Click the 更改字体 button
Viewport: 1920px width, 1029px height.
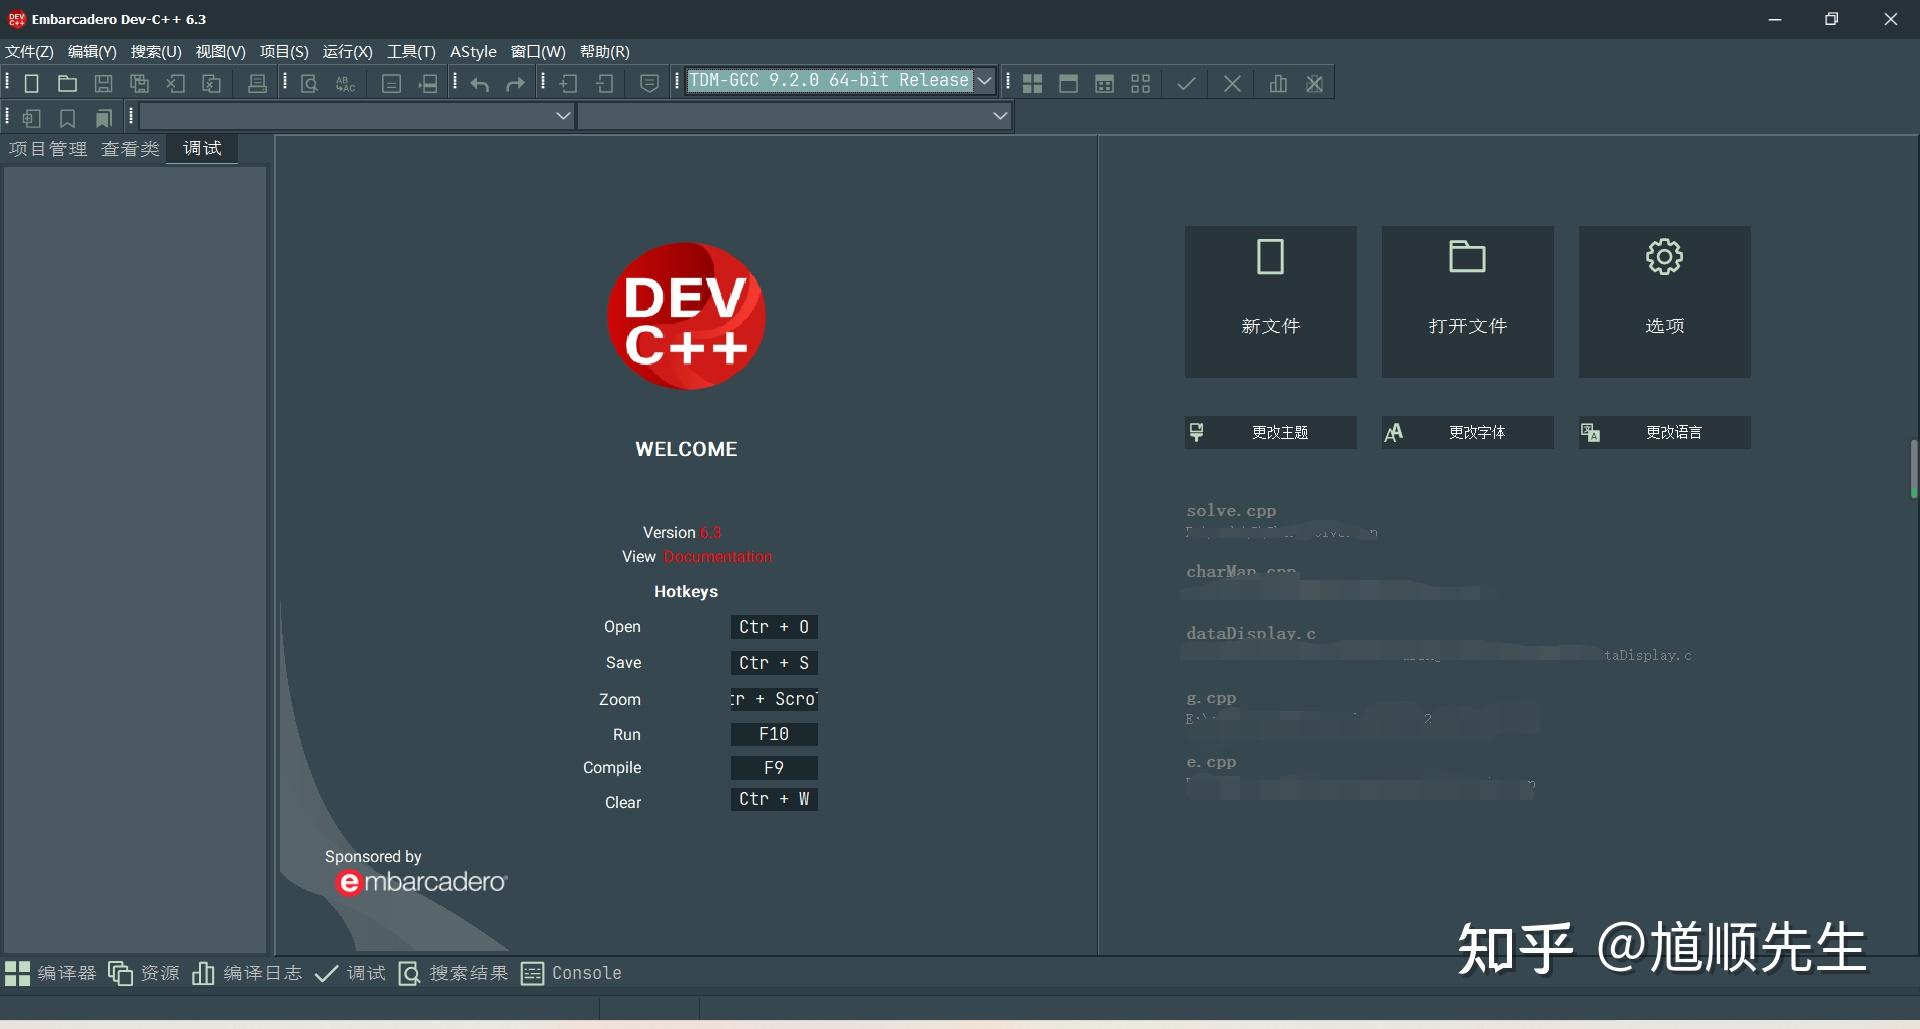[1468, 433]
